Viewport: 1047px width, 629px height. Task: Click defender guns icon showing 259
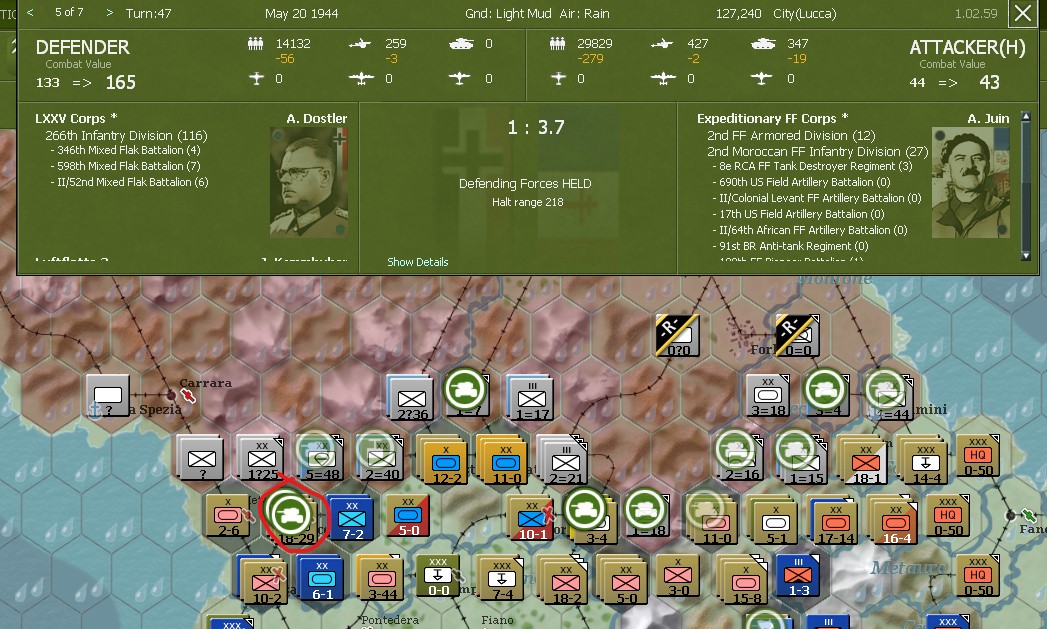click(x=359, y=44)
